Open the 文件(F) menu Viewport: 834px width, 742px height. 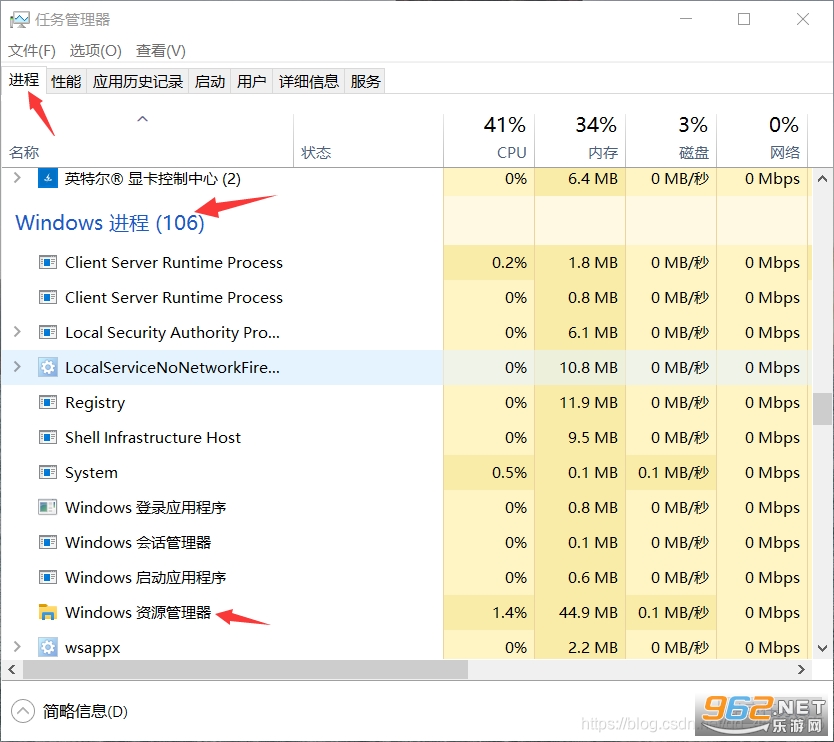32,51
